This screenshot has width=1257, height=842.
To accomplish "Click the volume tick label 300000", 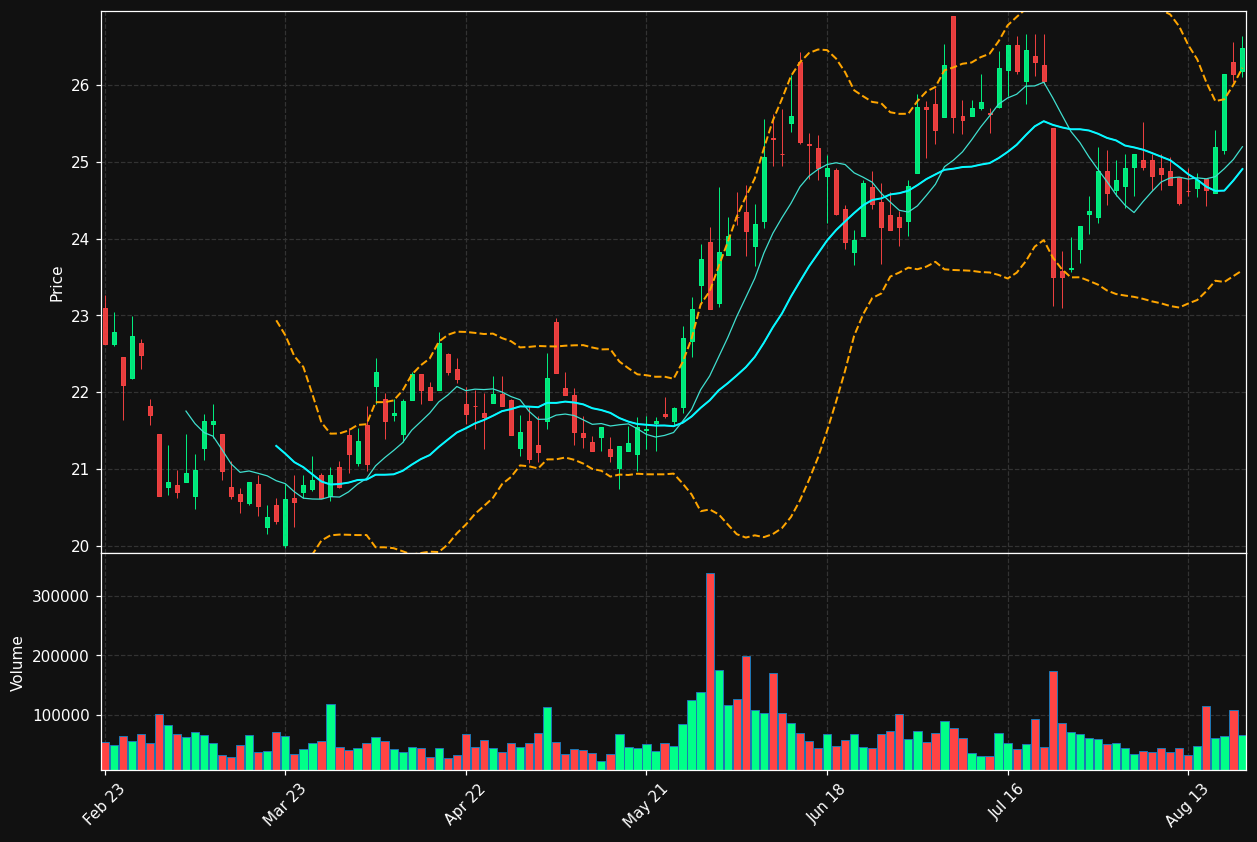I will (62, 597).
